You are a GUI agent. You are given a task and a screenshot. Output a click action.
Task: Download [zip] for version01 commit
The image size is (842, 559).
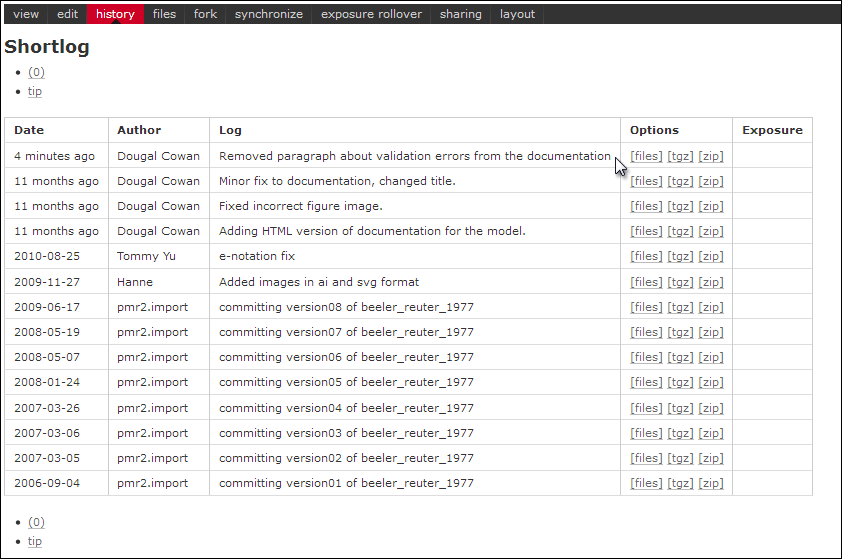pyautogui.click(x=710, y=483)
